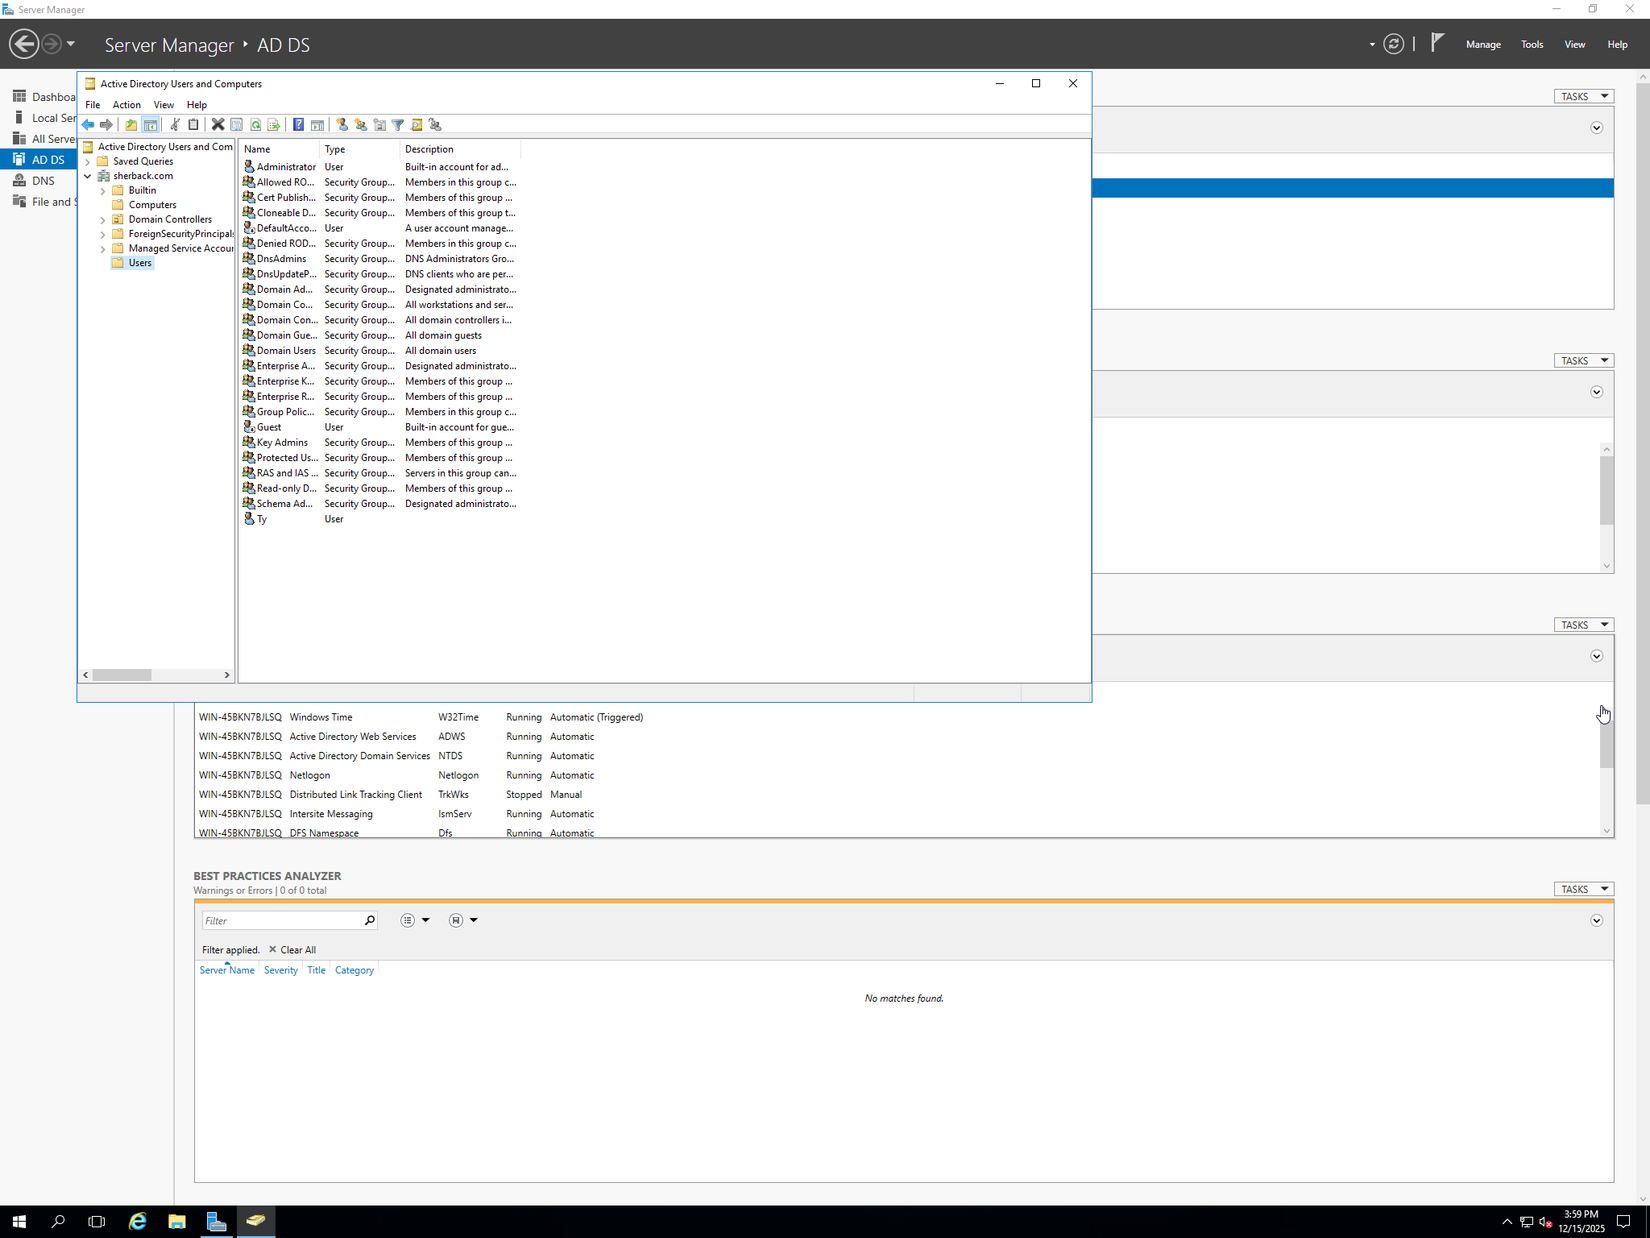Click Clear All in filter applied bar
This screenshot has width=1650, height=1238.
[x=297, y=949]
